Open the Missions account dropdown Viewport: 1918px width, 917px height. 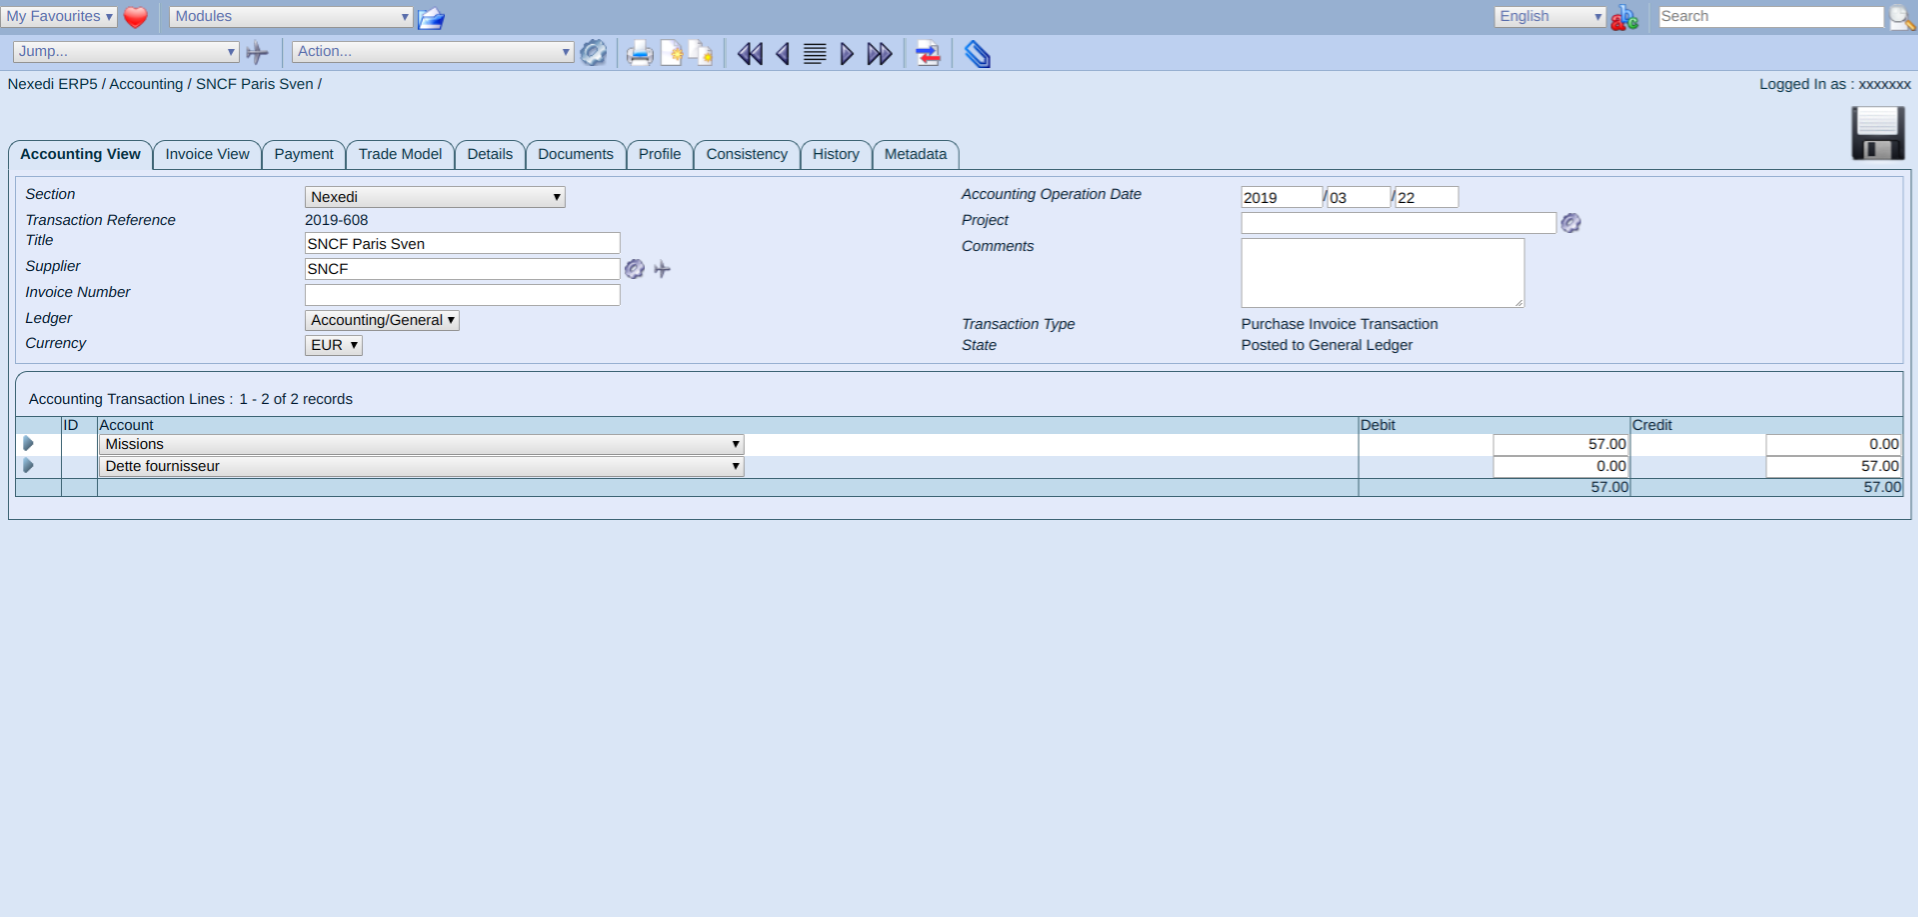coord(421,444)
